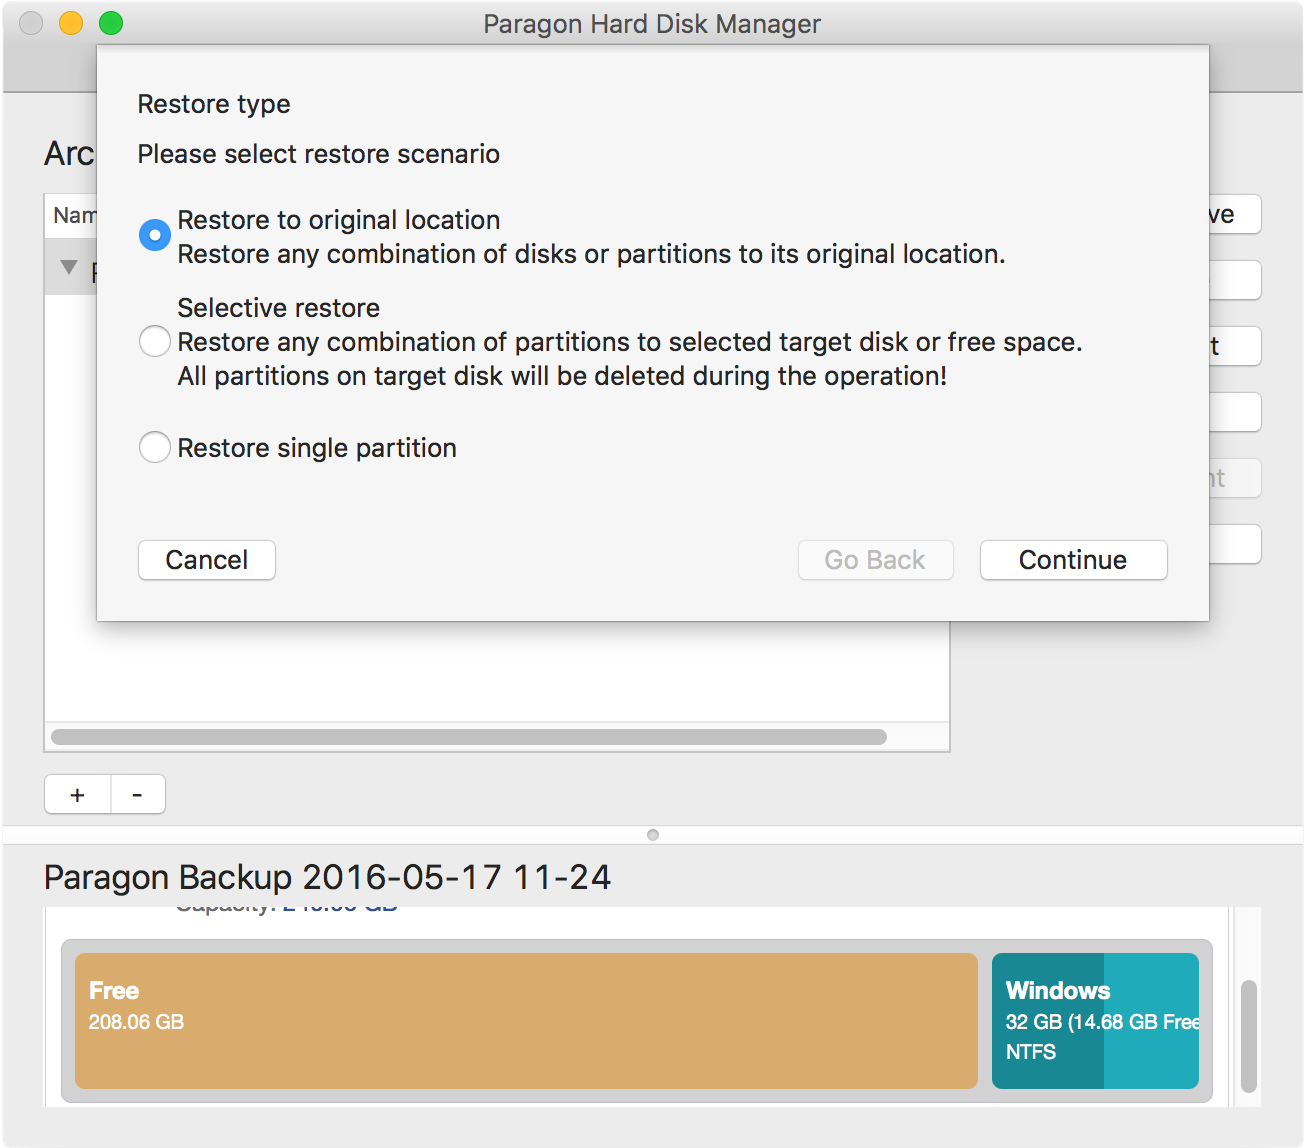Click the split pane divider handle
This screenshot has height=1148, width=1304.
[x=653, y=834]
